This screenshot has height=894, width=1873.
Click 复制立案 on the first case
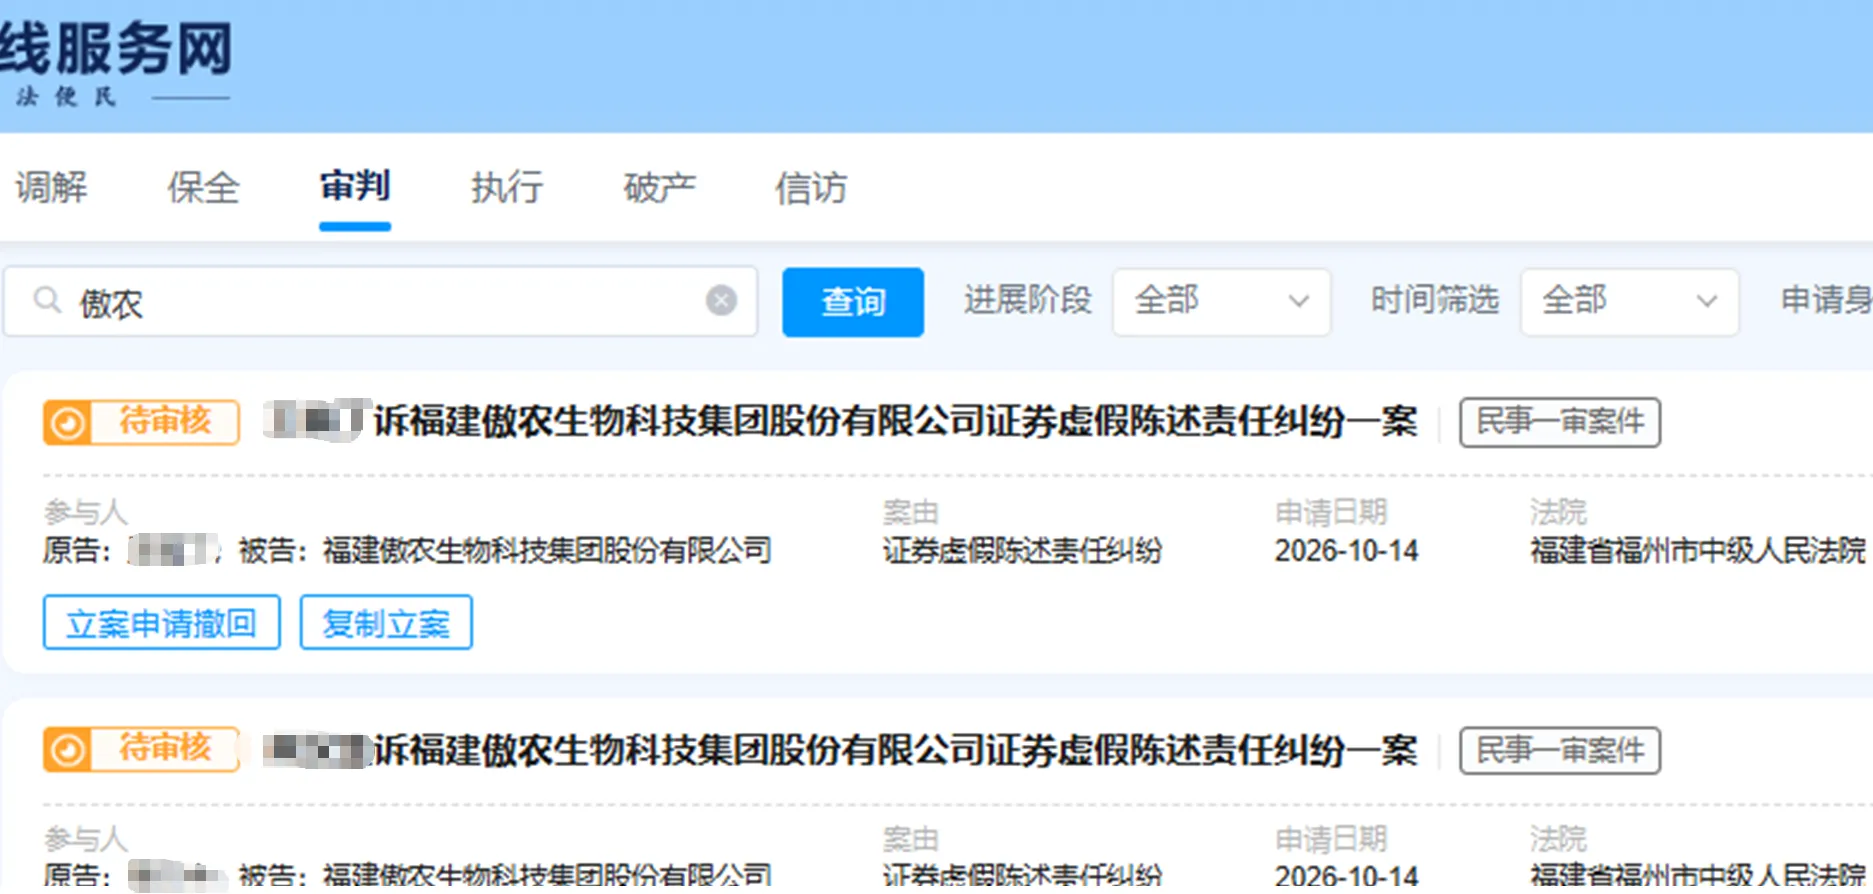[386, 623]
